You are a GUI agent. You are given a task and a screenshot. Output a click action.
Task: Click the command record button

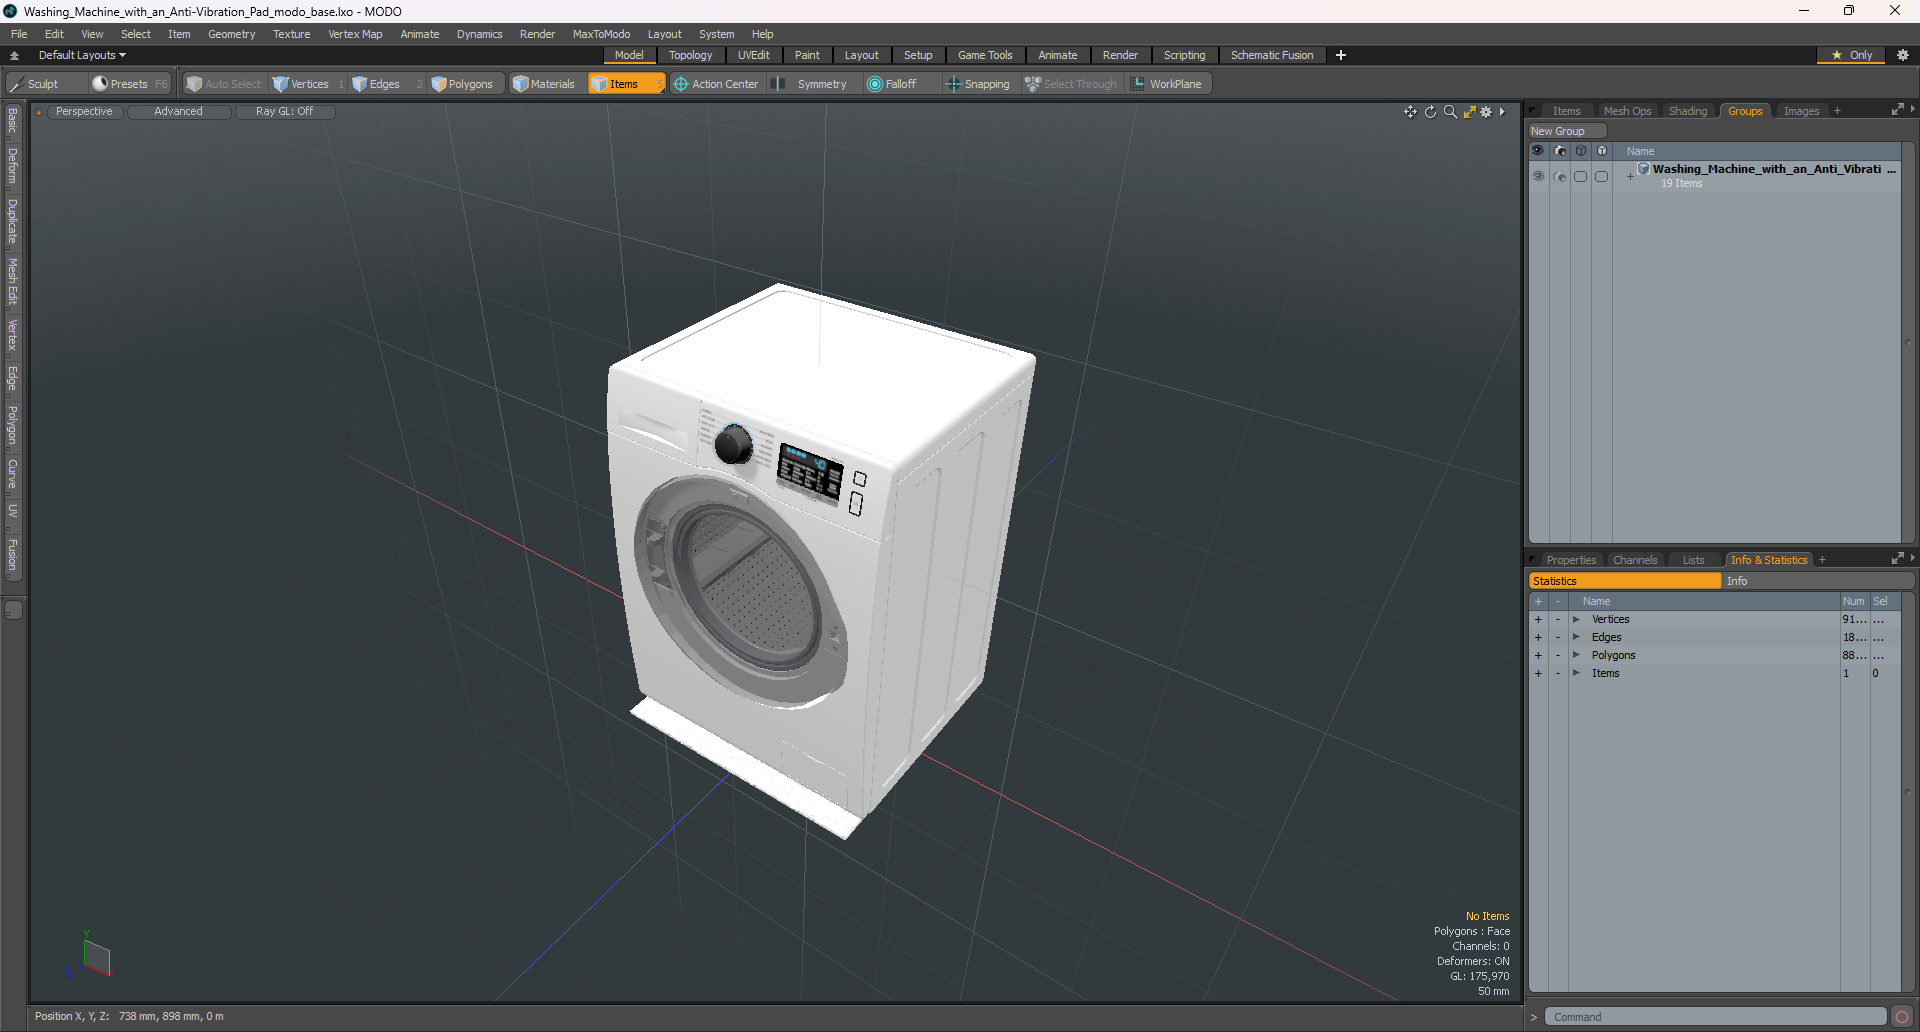(x=1902, y=1017)
